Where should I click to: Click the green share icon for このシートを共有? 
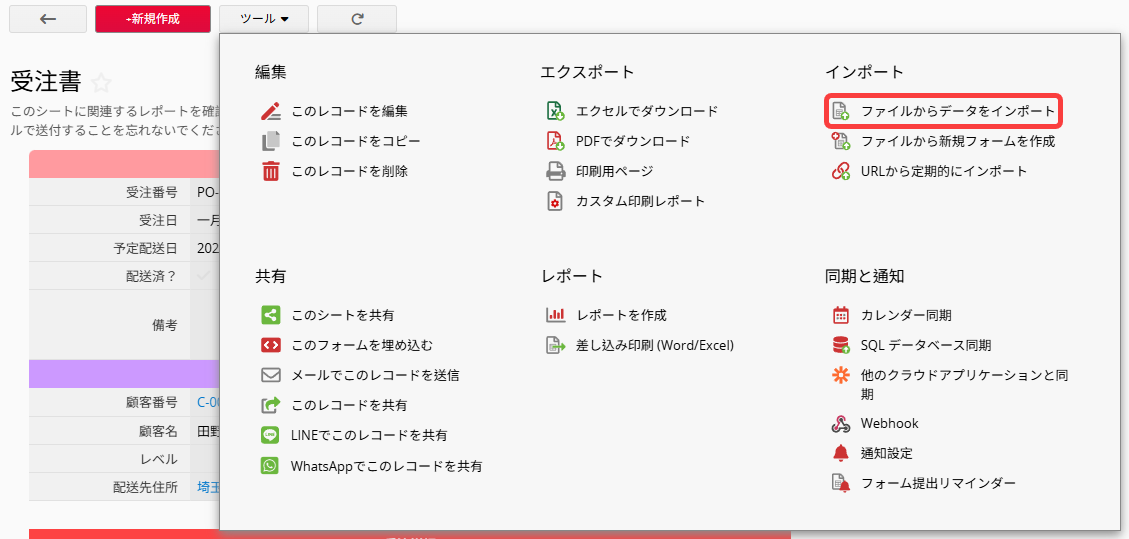pyautogui.click(x=270, y=315)
